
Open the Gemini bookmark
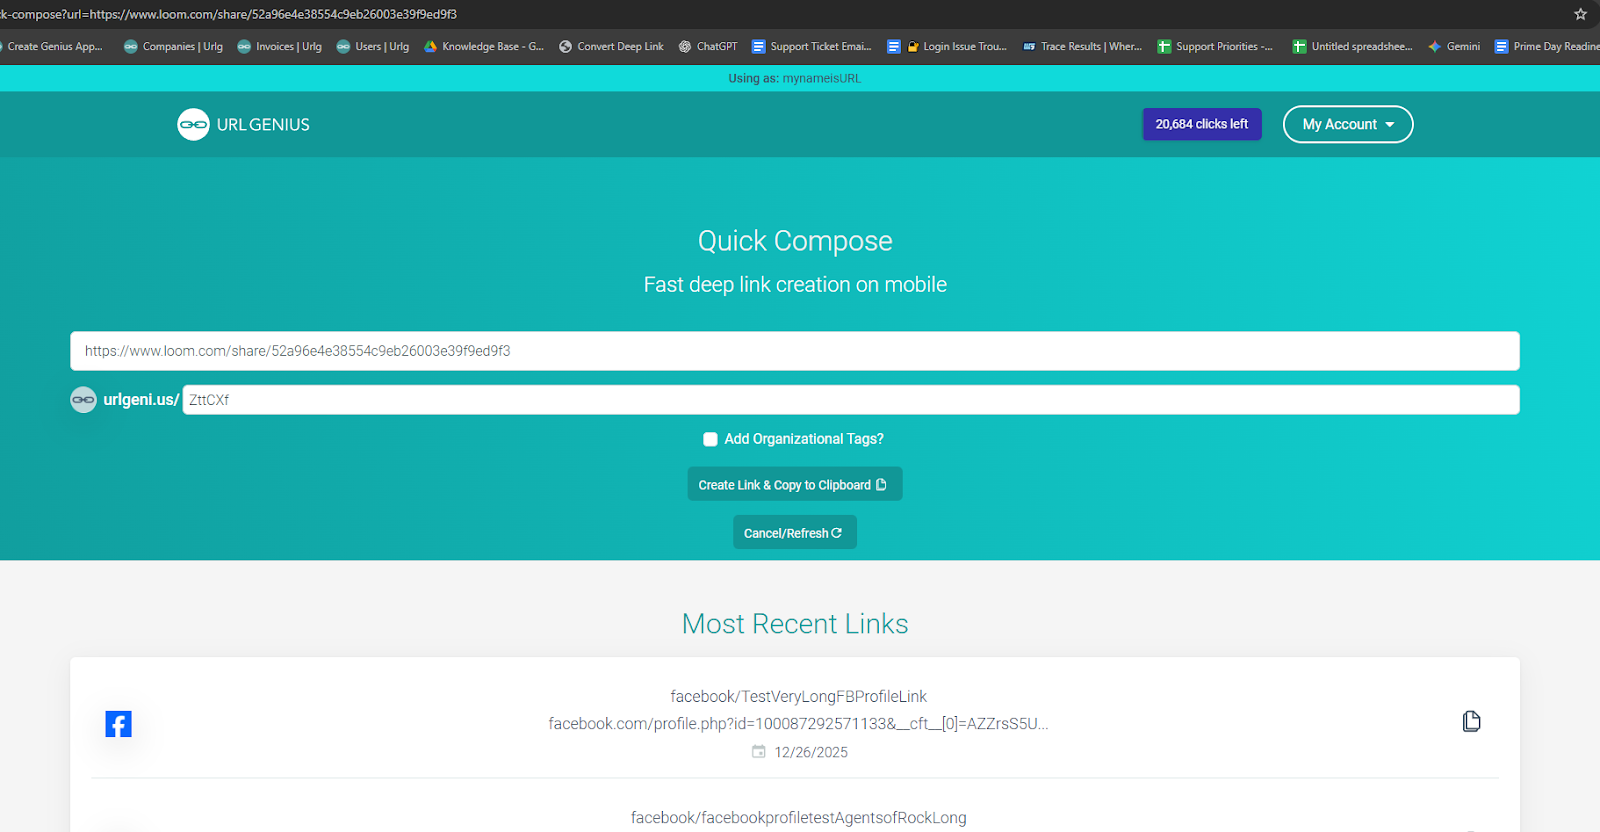click(1454, 46)
